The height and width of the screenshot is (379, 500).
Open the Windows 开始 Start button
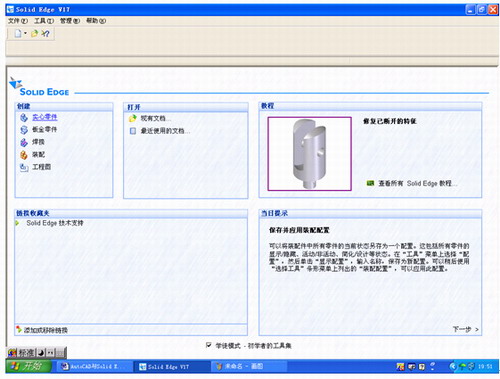click(29, 366)
